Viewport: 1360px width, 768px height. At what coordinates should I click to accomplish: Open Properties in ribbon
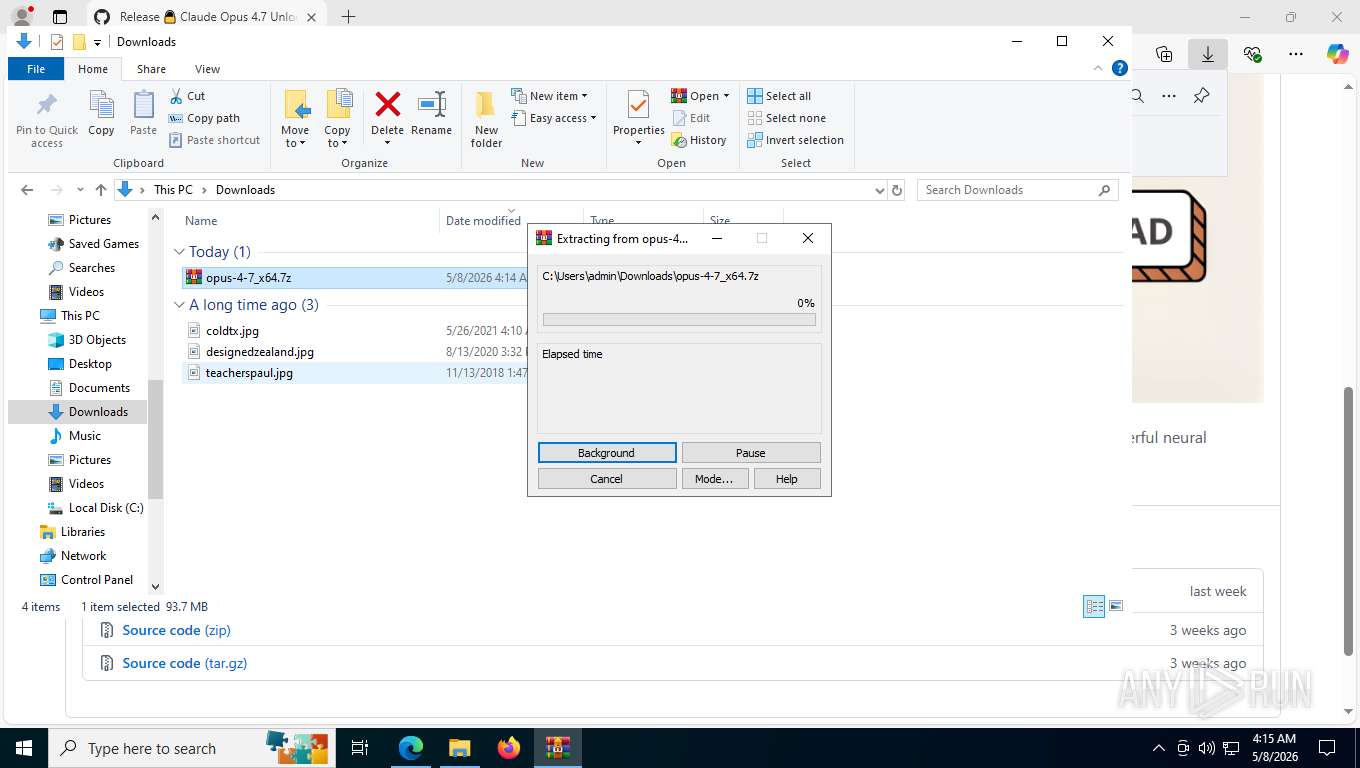tap(638, 116)
